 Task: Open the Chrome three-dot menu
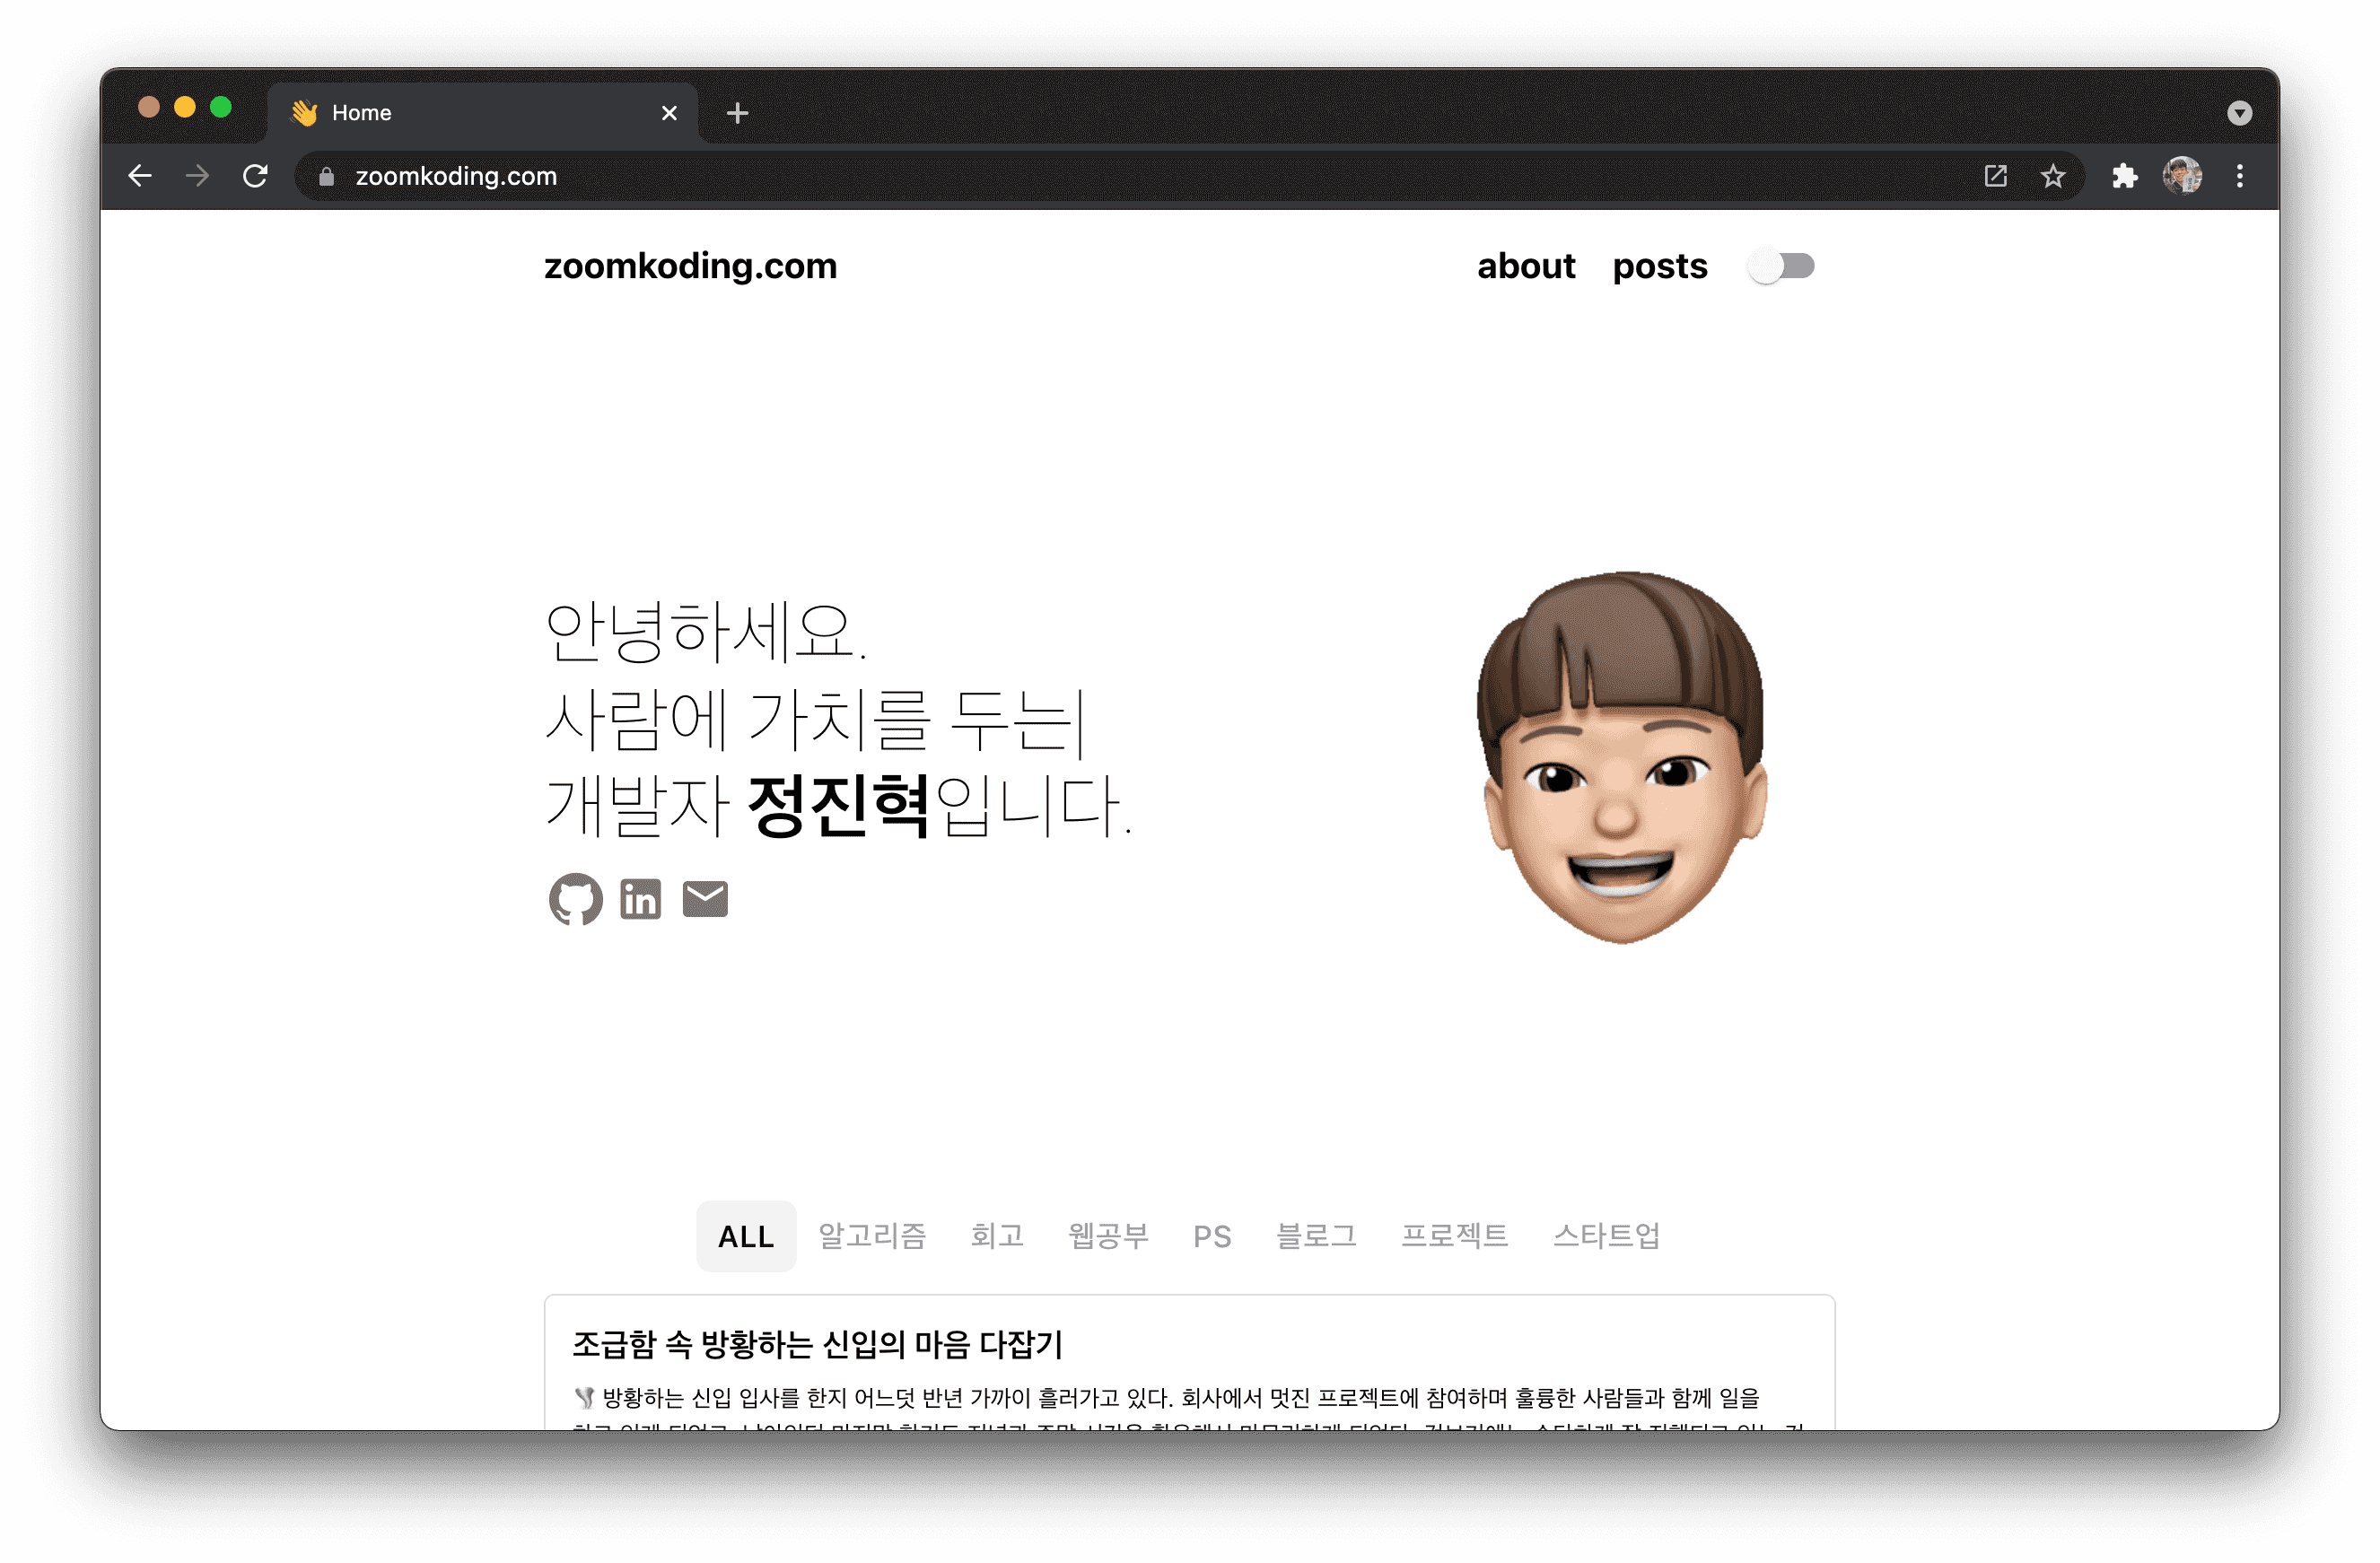coord(2240,176)
